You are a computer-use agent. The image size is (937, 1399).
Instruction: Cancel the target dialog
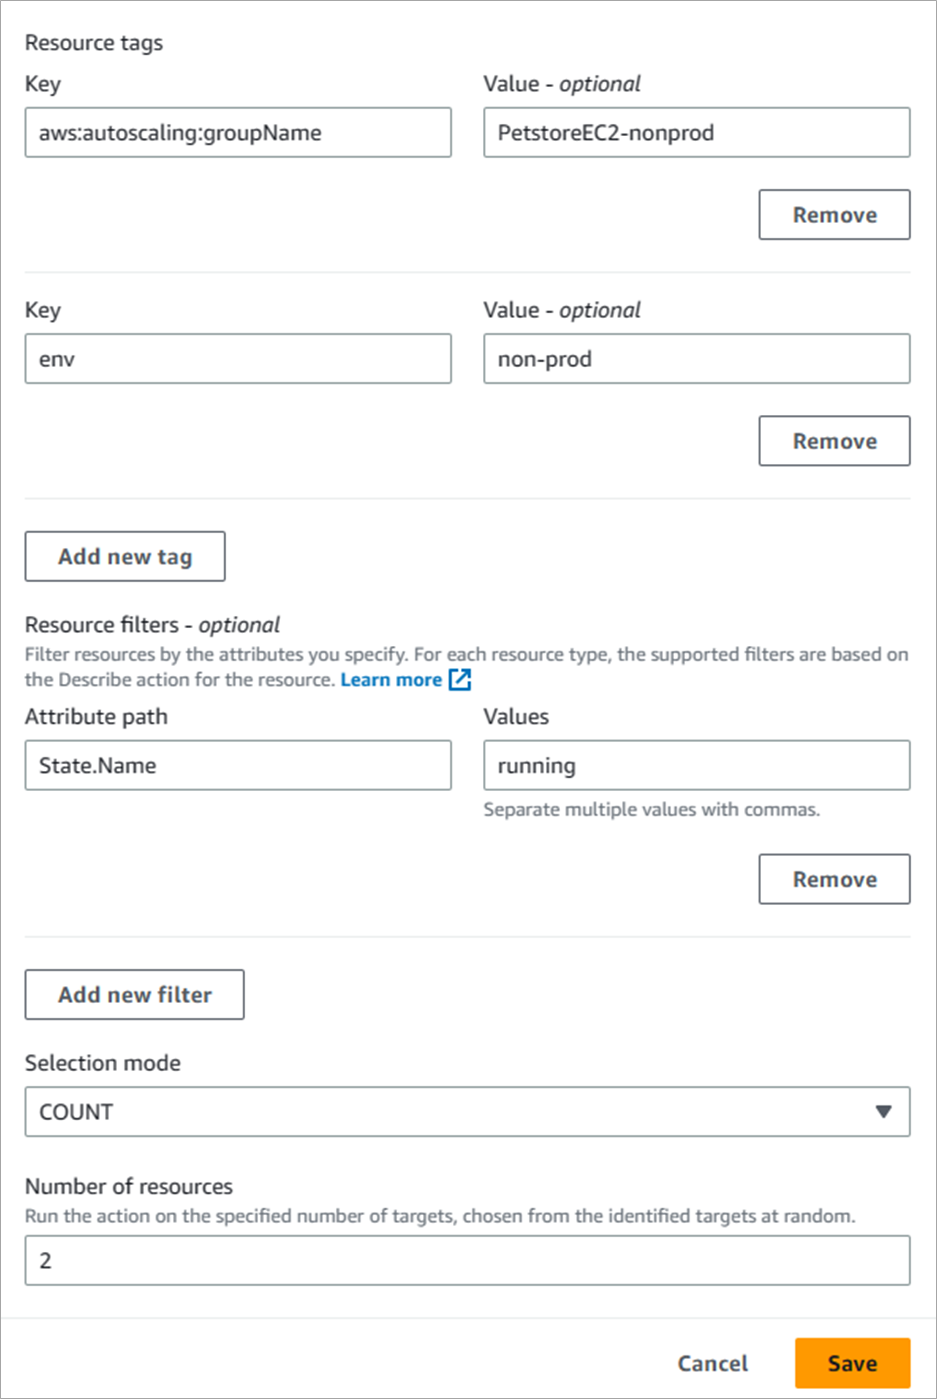712,1363
